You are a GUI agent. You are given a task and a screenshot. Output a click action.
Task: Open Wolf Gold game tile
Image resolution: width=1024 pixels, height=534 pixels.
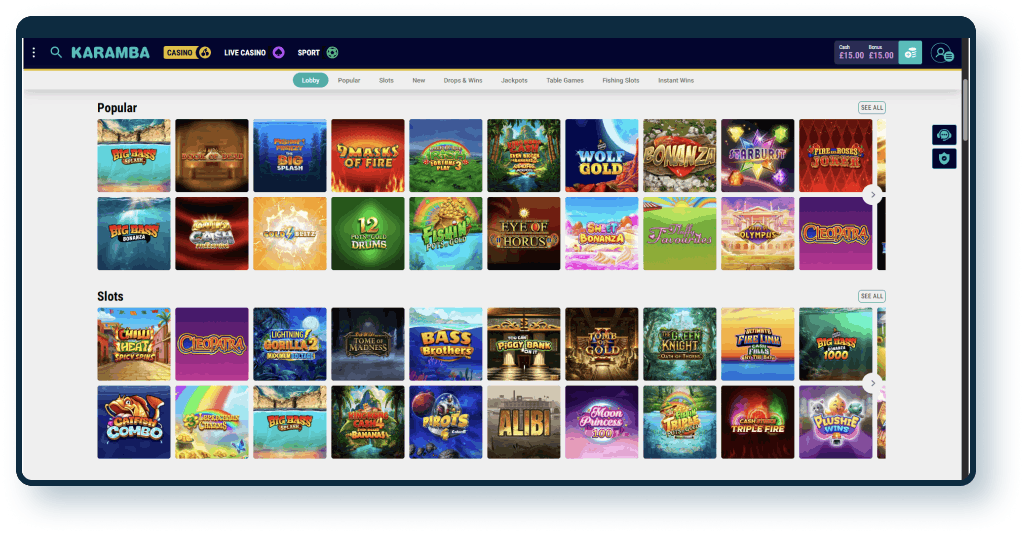click(x=601, y=155)
